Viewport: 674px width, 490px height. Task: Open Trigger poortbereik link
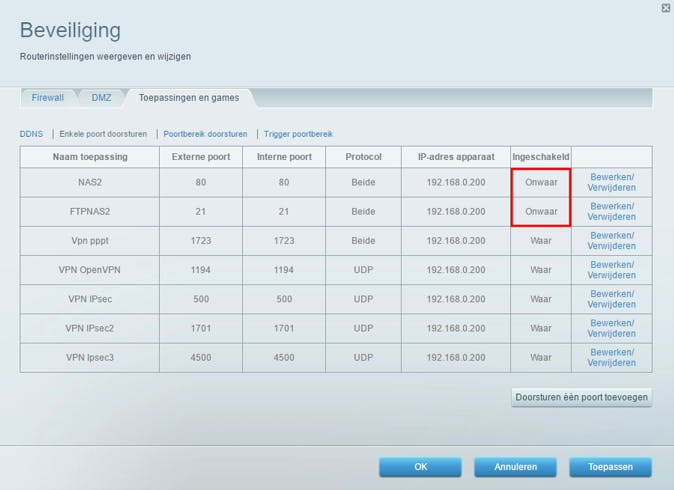click(x=298, y=134)
